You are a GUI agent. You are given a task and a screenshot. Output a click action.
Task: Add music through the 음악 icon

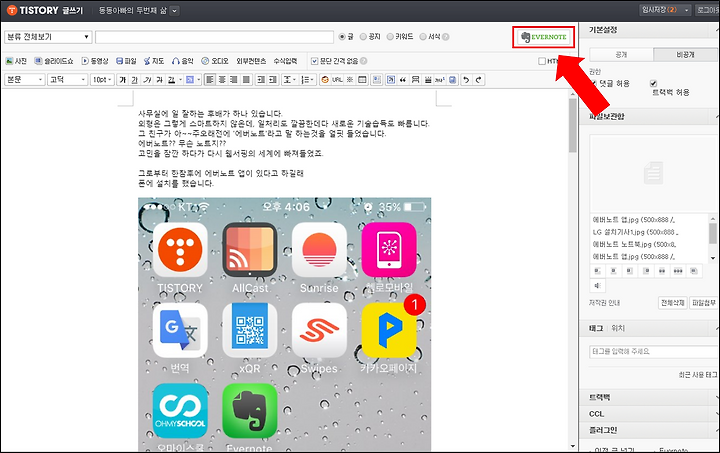[183, 61]
